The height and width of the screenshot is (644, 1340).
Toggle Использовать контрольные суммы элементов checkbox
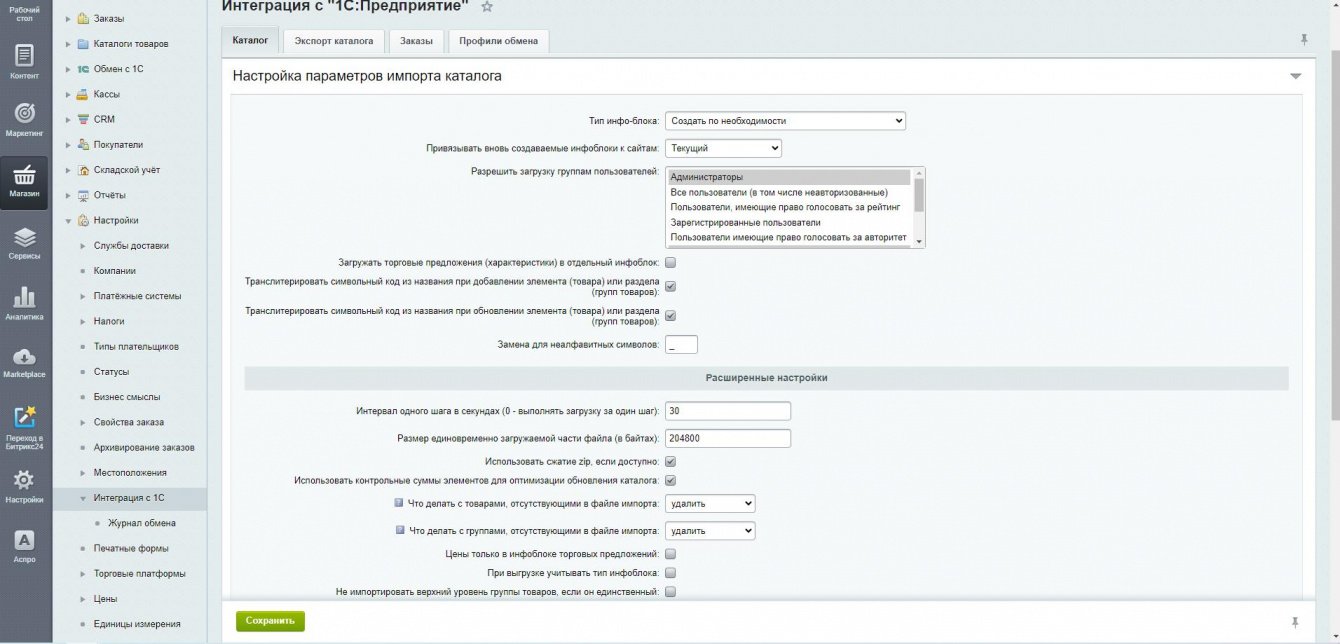(x=671, y=481)
